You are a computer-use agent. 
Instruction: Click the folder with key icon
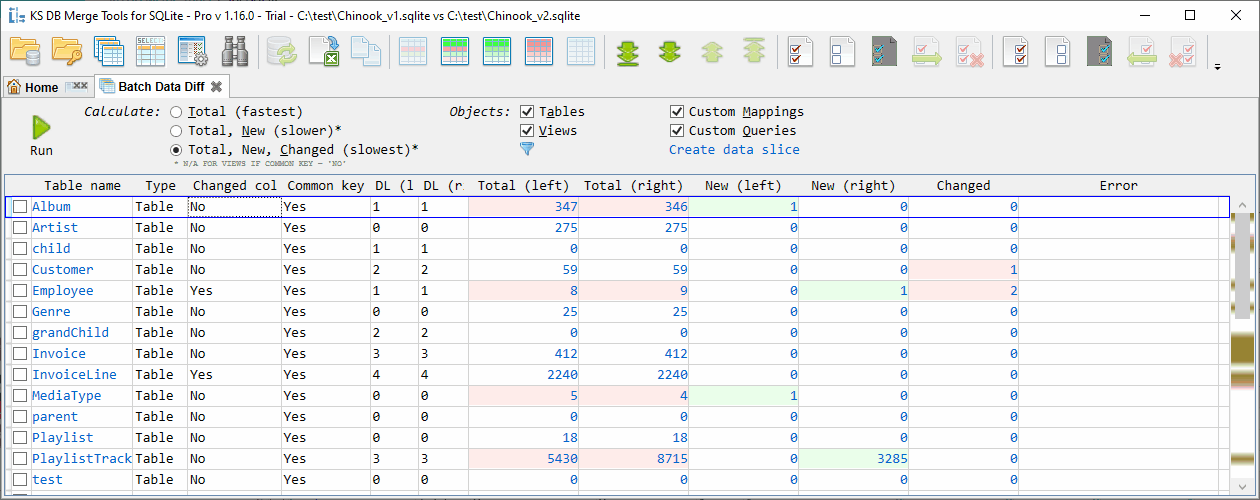67,51
